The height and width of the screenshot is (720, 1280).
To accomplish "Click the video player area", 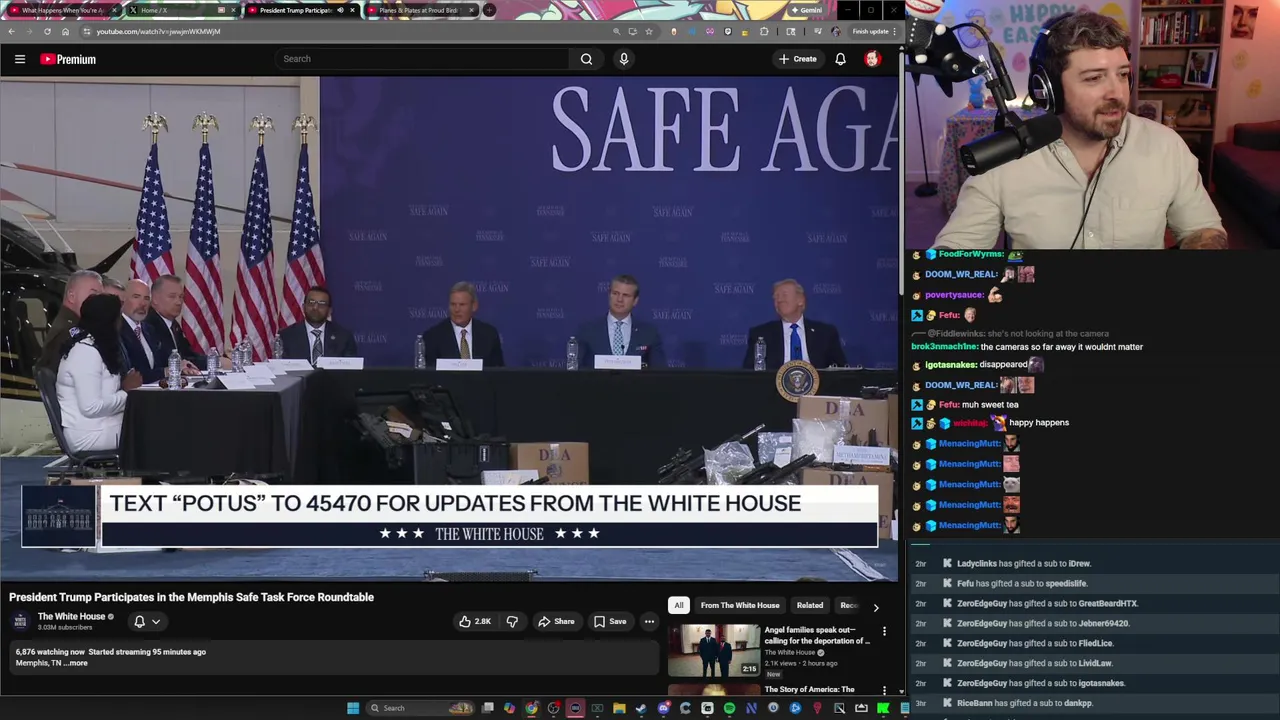I will 449,328.
